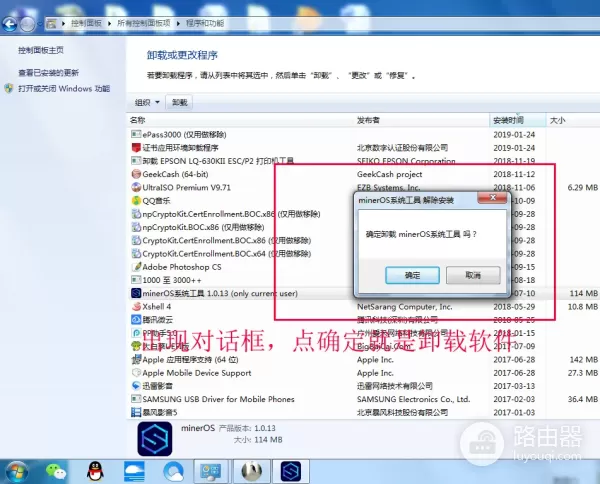Image resolution: width=600 pixels, height=484 pixels.
Task: Open minerOS app in taskbar
Action: point(291,471)
